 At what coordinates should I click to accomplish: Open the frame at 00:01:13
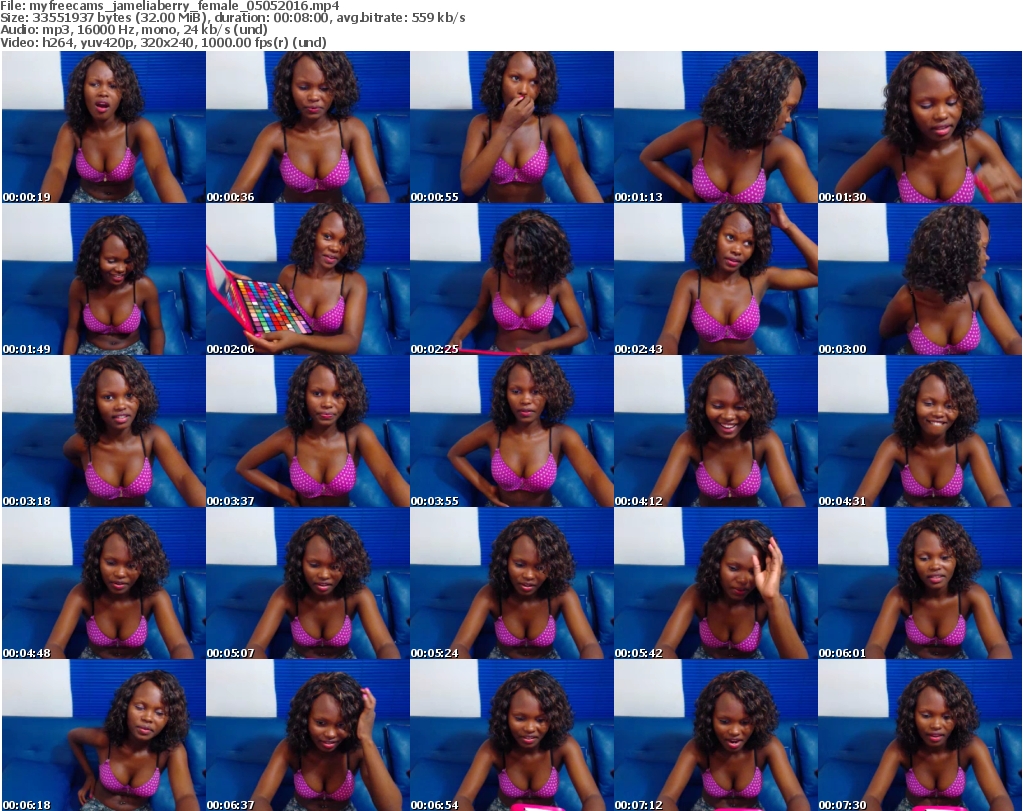(x=716, y=127)
